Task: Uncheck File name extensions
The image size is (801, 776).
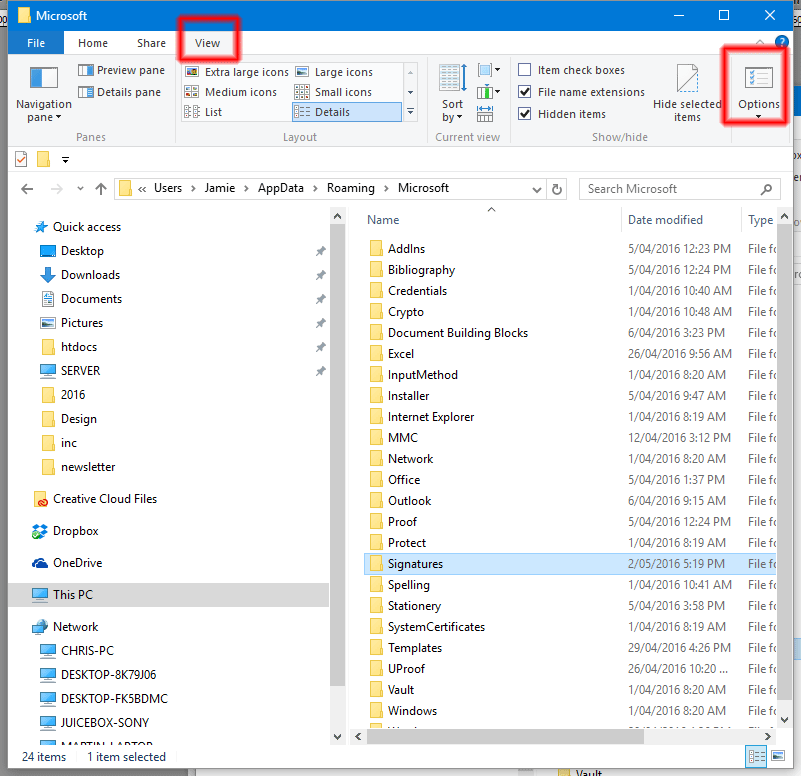Action: coord(524,91)
